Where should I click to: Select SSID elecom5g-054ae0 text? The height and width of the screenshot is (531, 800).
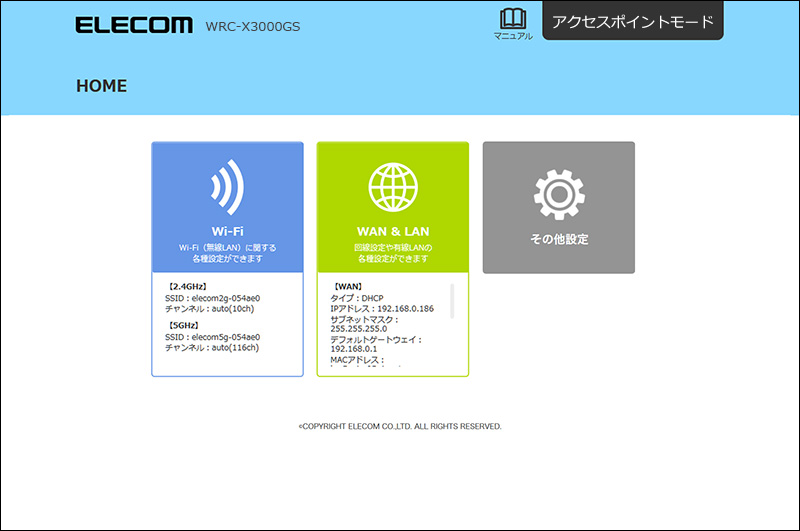click(x=212, y=337)
